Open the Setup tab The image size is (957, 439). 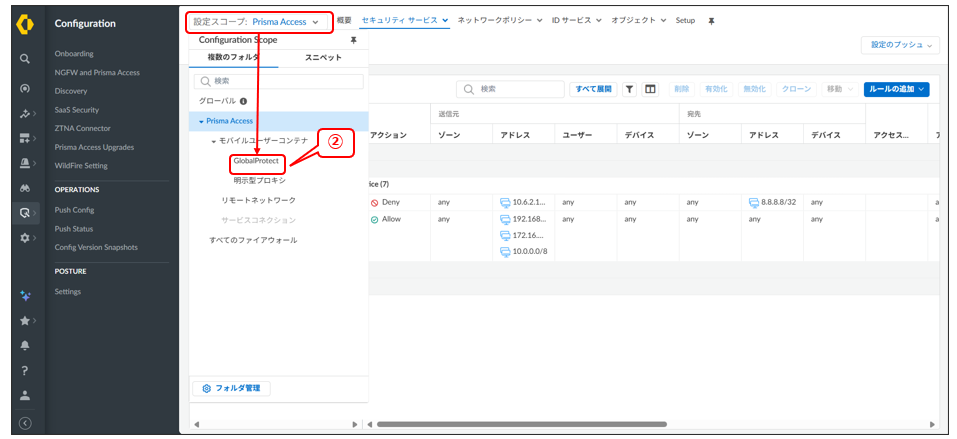point(685,20)
